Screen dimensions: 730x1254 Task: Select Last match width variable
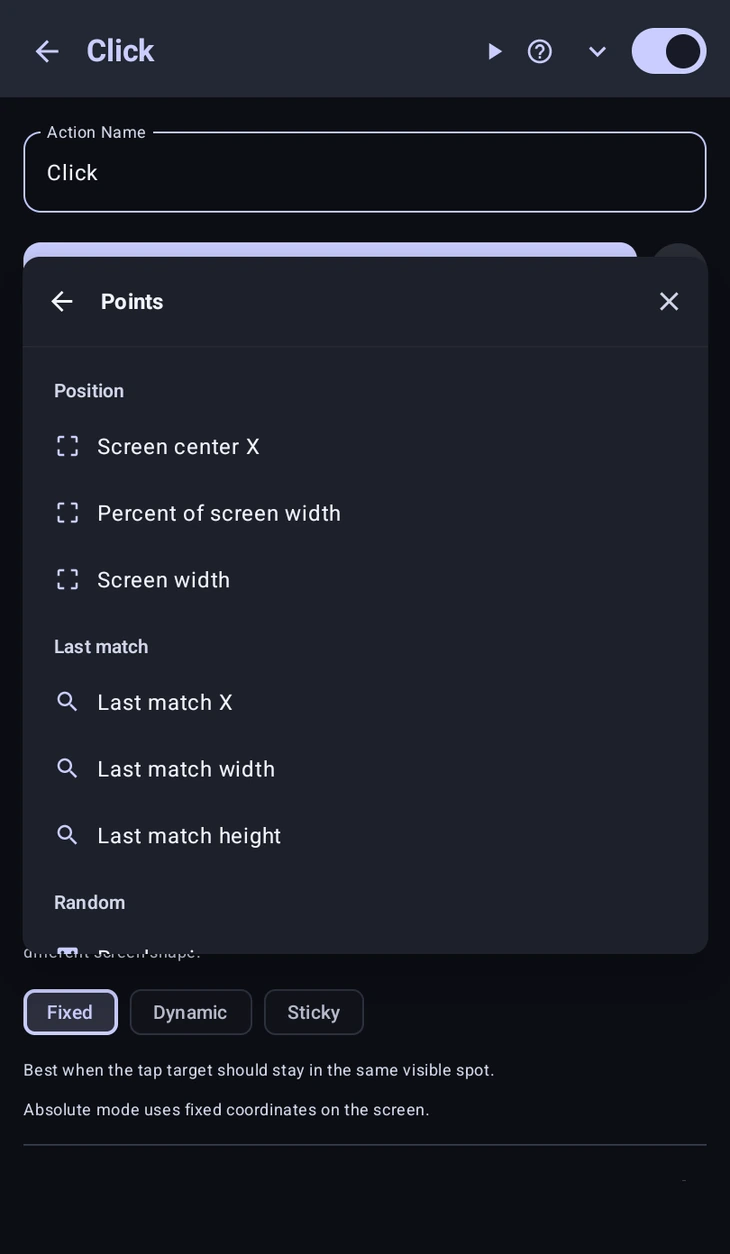point(365,769)
